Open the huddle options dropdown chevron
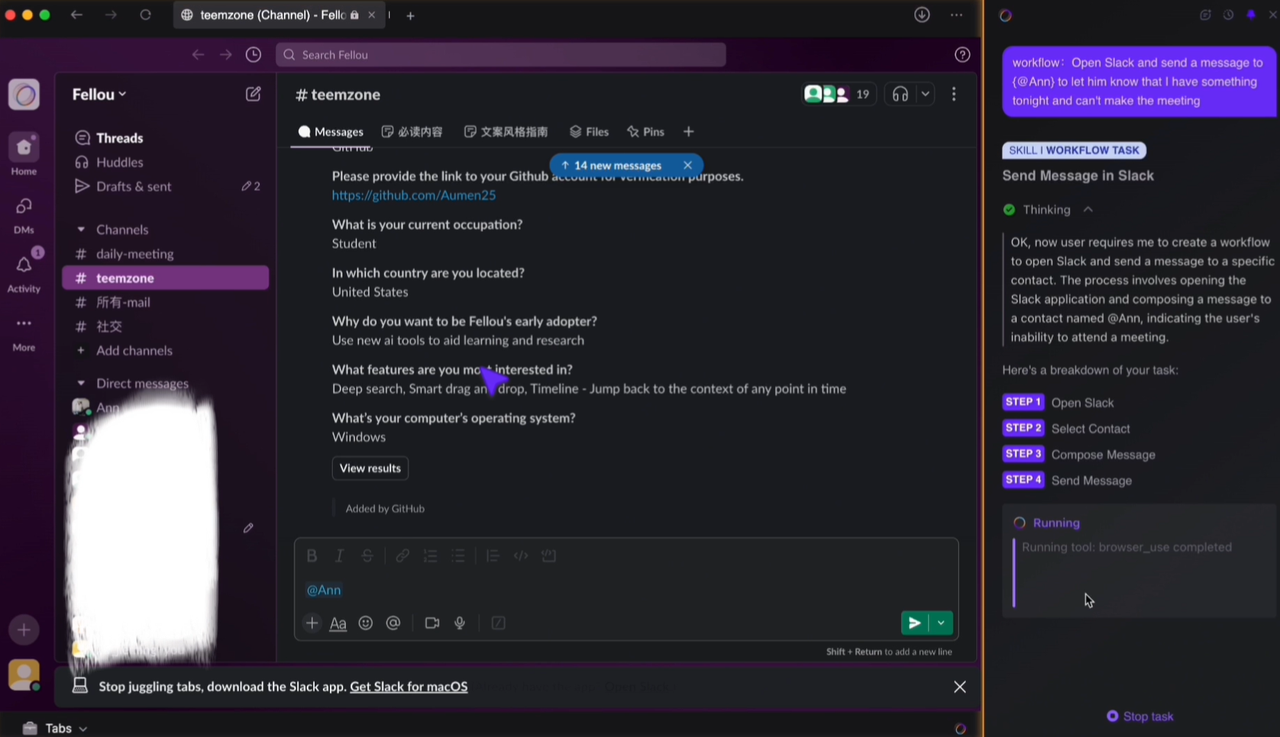This screenshot has width=1280, height=737. tap(925, 94)
